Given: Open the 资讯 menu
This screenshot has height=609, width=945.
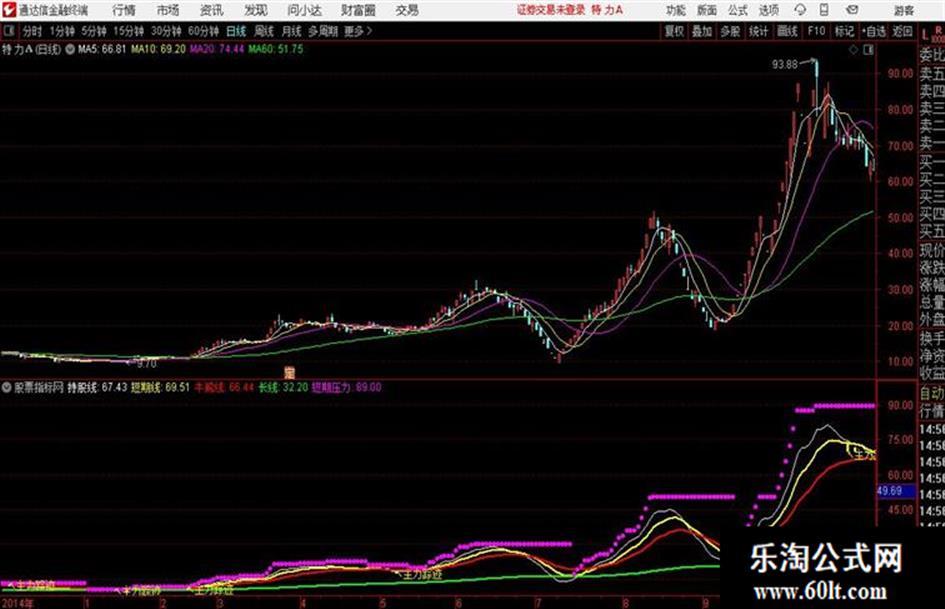Looking at the screenshot, I should (211, 10).
